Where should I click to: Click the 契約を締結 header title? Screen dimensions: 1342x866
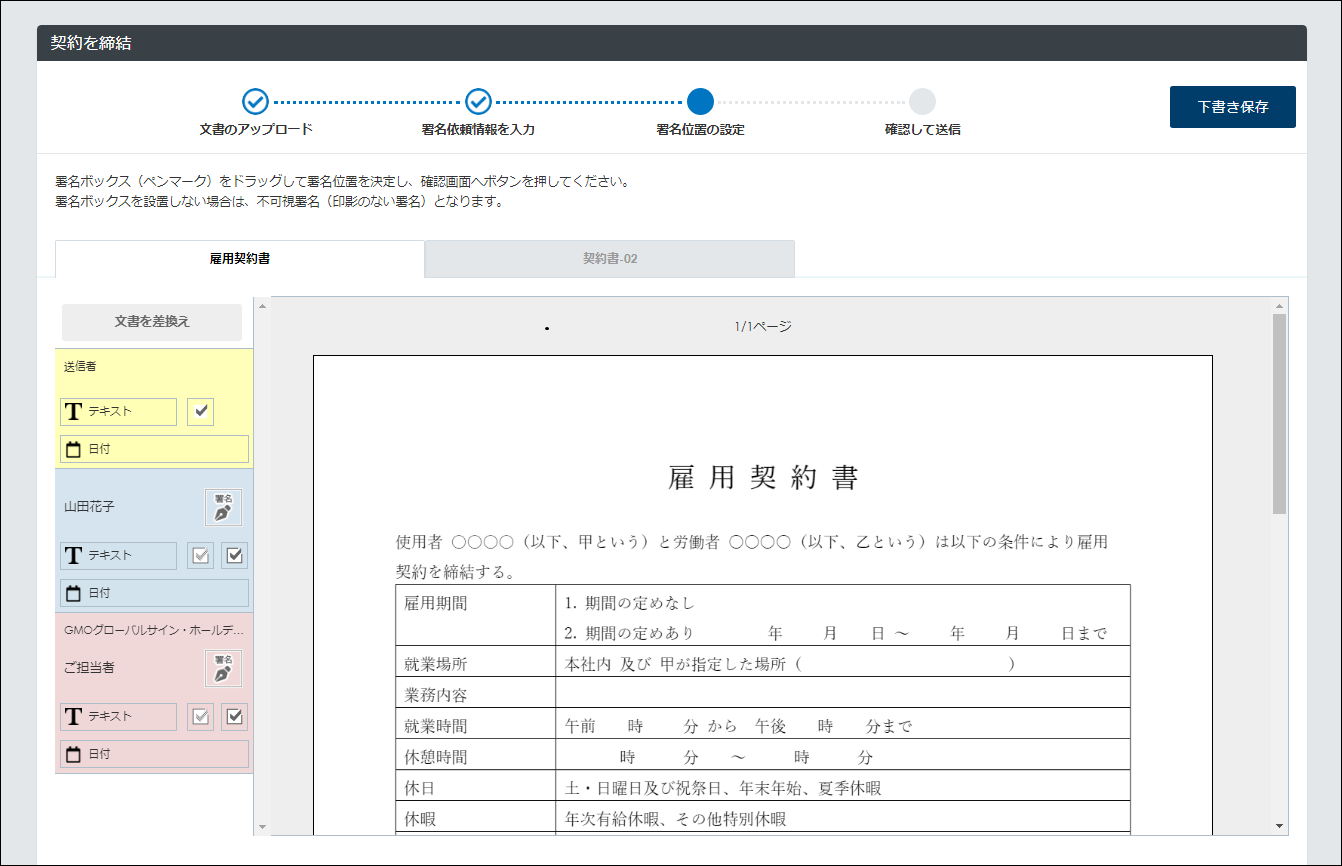click(91, 43)
